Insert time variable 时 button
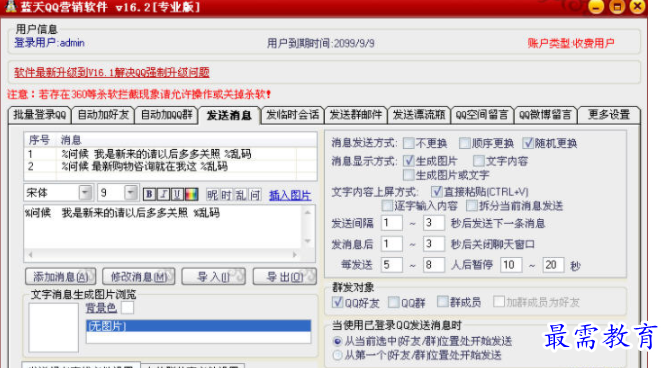The image size is (666, 368). pos(226,195)
